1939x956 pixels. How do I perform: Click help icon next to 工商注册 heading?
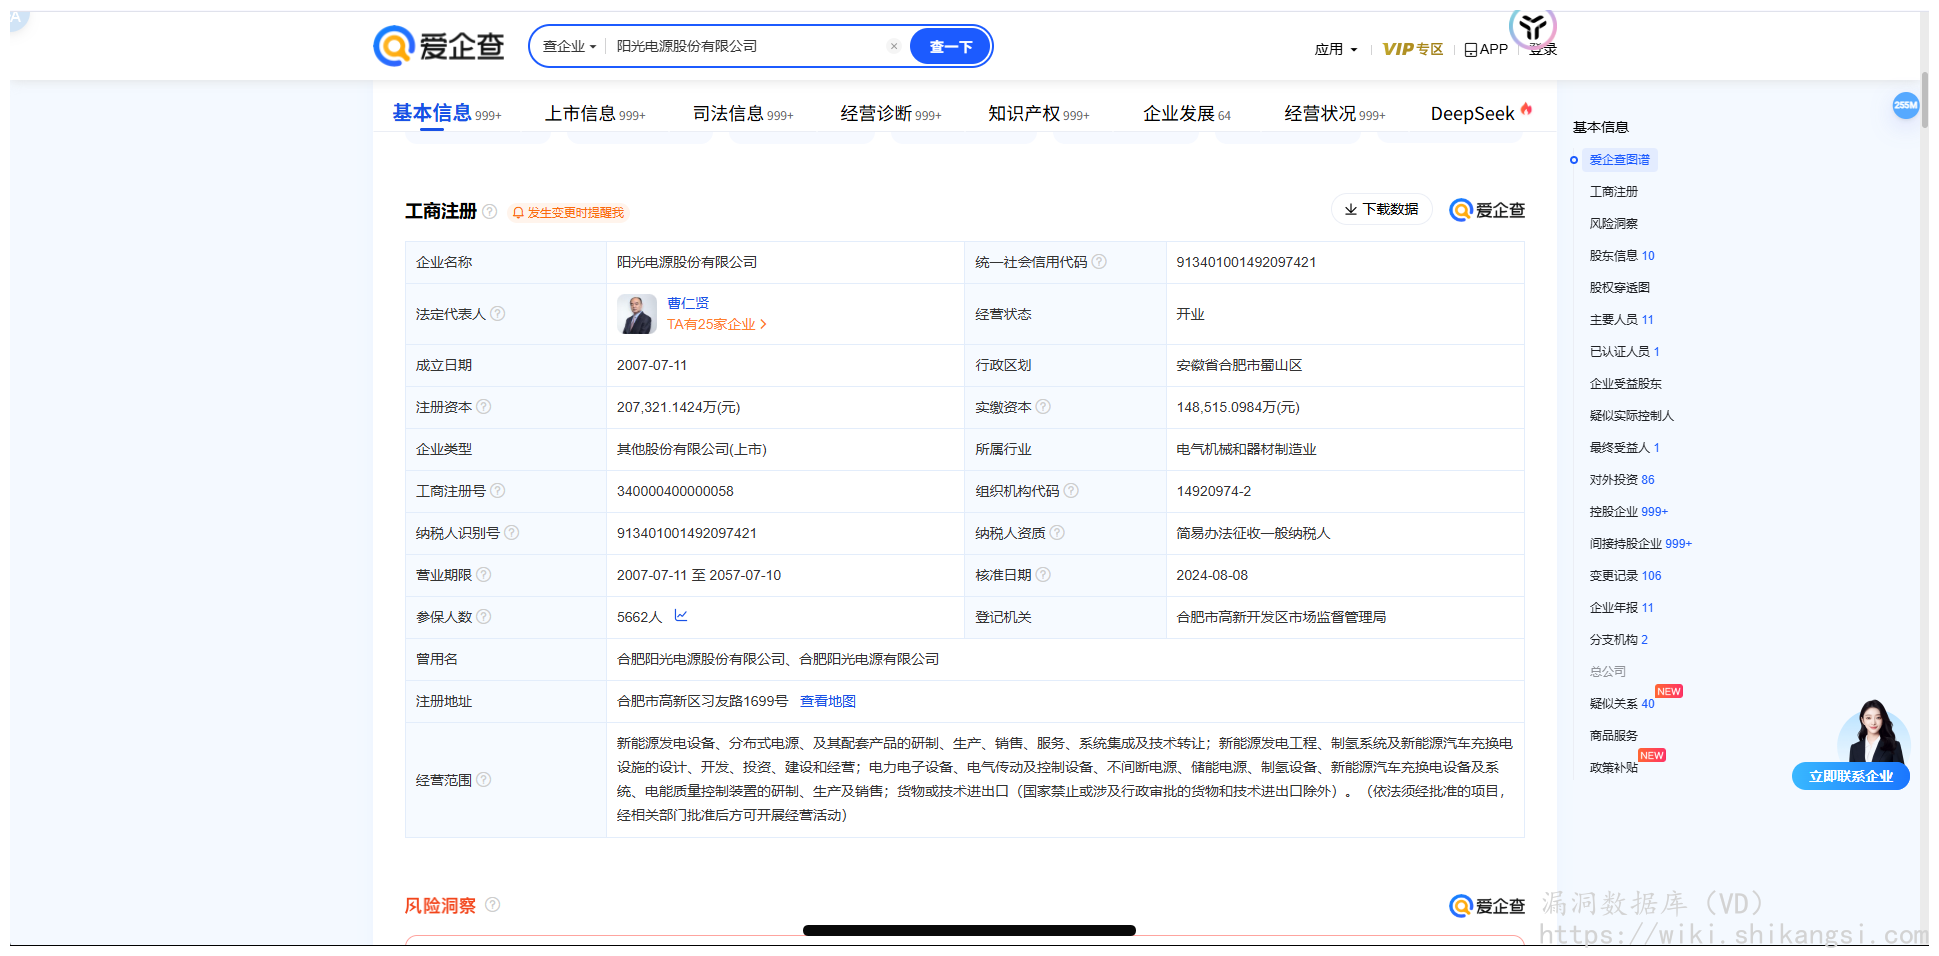point(490,211)
